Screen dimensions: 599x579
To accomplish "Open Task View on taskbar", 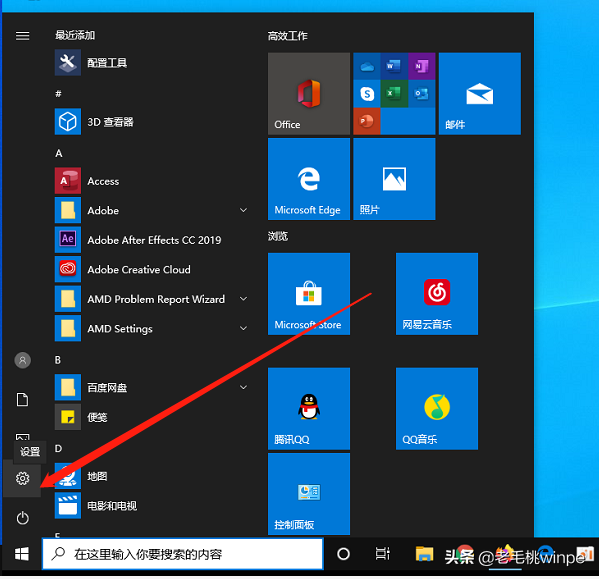I will 382,554.
